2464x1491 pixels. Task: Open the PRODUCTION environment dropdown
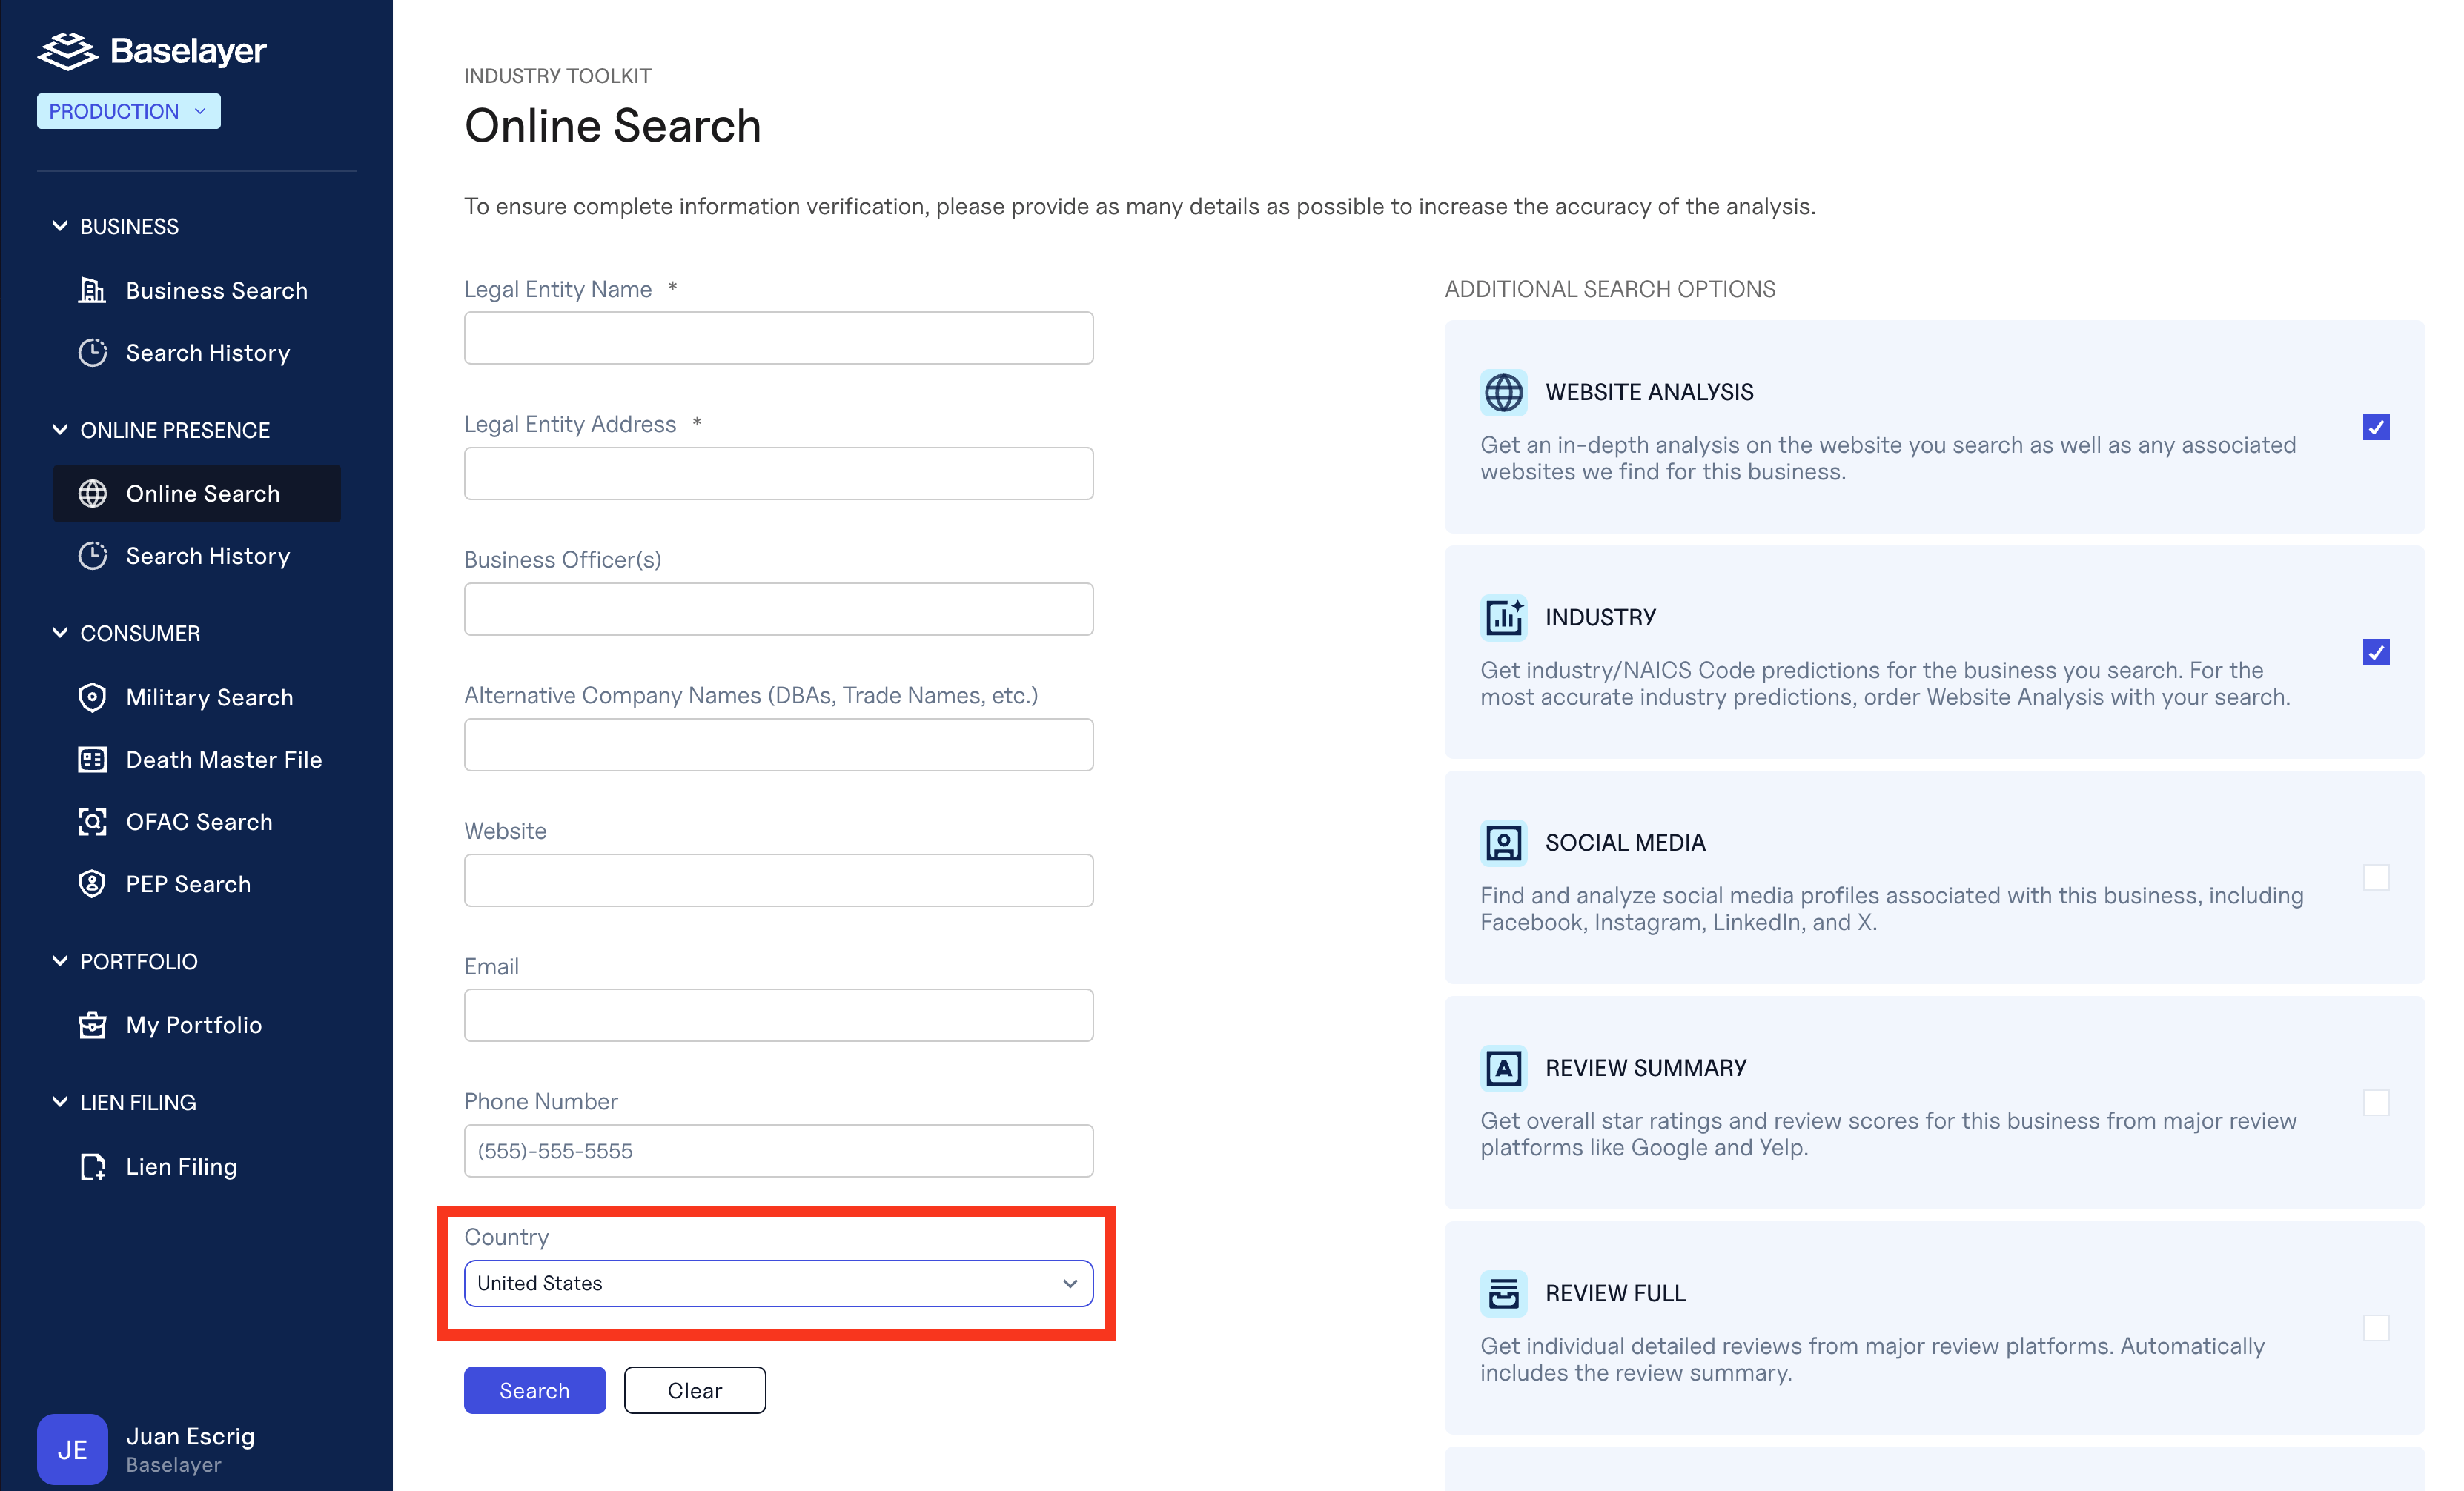coord(128,111)
